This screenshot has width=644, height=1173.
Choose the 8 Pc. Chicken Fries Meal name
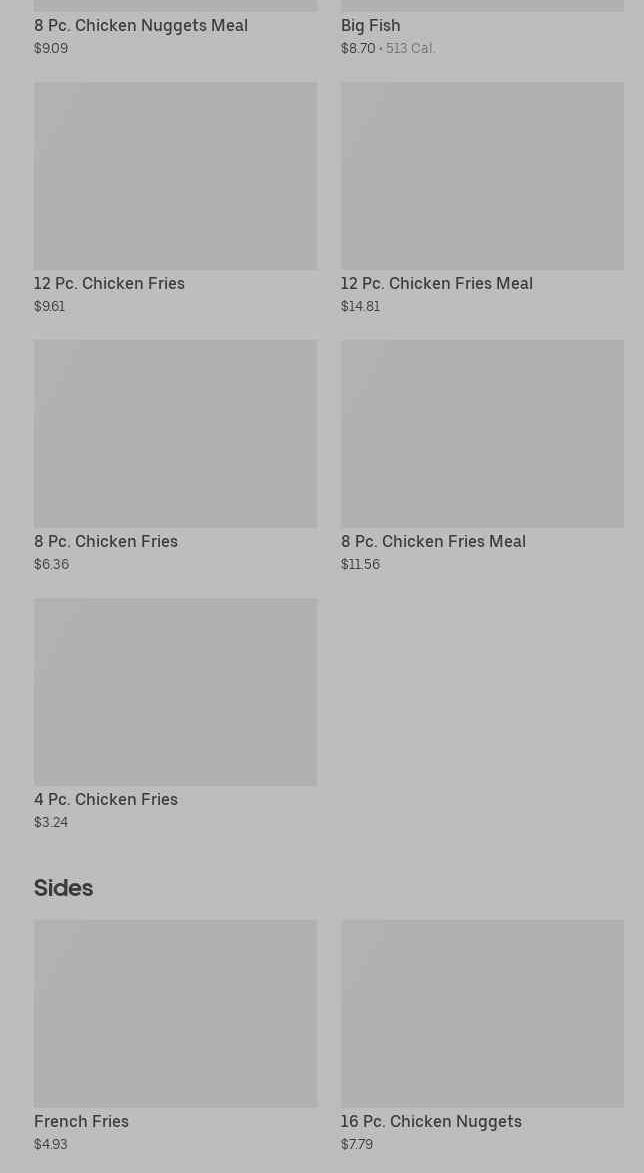tap(433, 541)
